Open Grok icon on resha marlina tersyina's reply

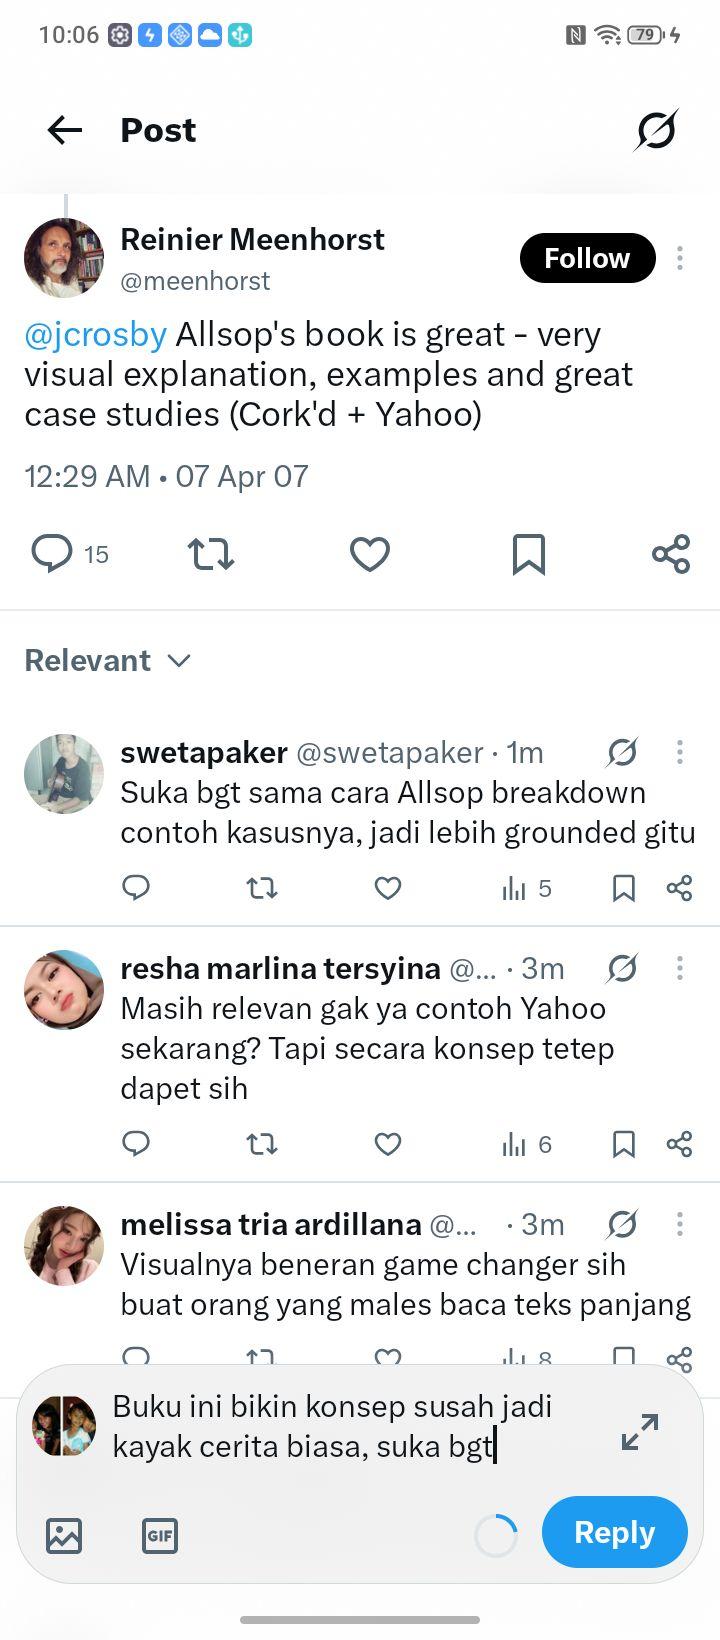click(x=622, y=968)
